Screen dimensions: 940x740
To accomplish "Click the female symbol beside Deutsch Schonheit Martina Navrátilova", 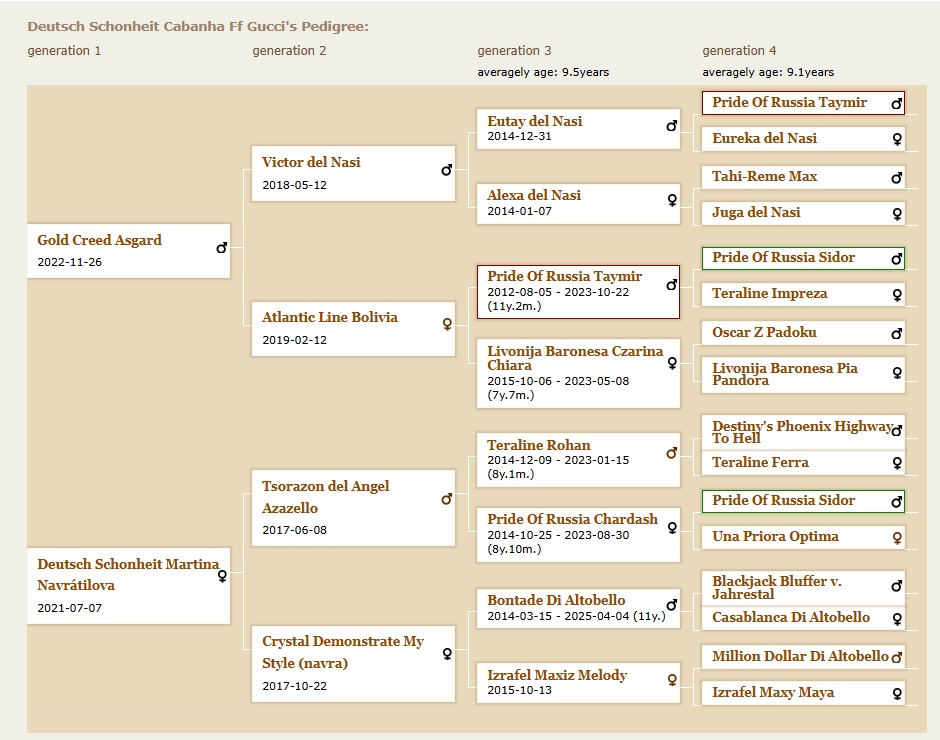I will tap(221, 576).
